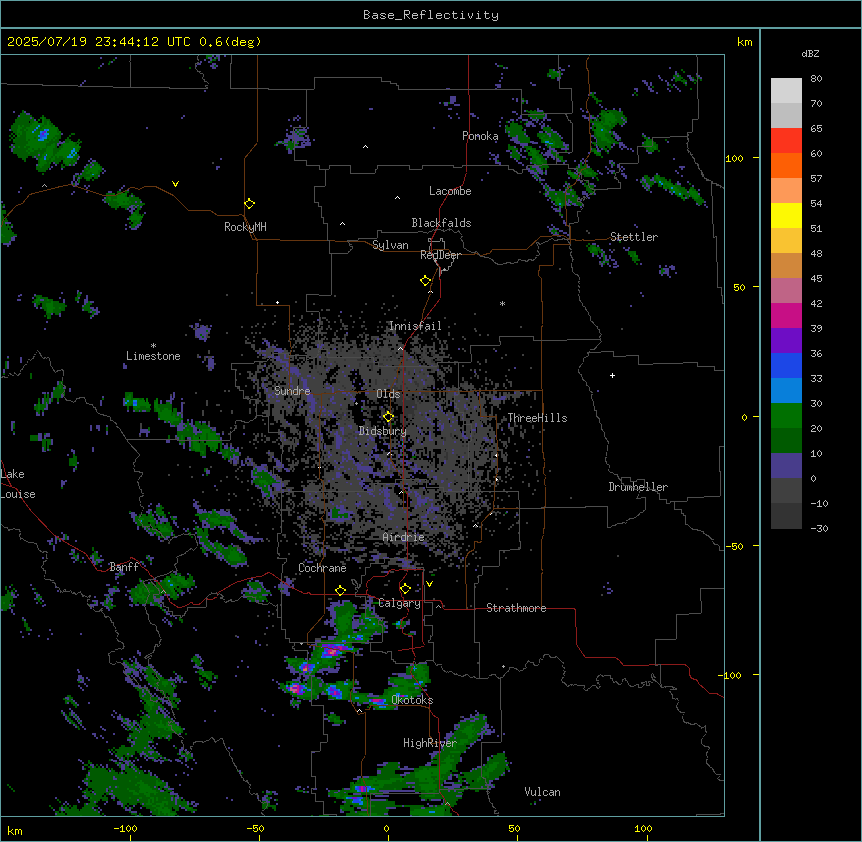Click the Cochrane town label
Screen dimensions: 862x842
(322, 568)
